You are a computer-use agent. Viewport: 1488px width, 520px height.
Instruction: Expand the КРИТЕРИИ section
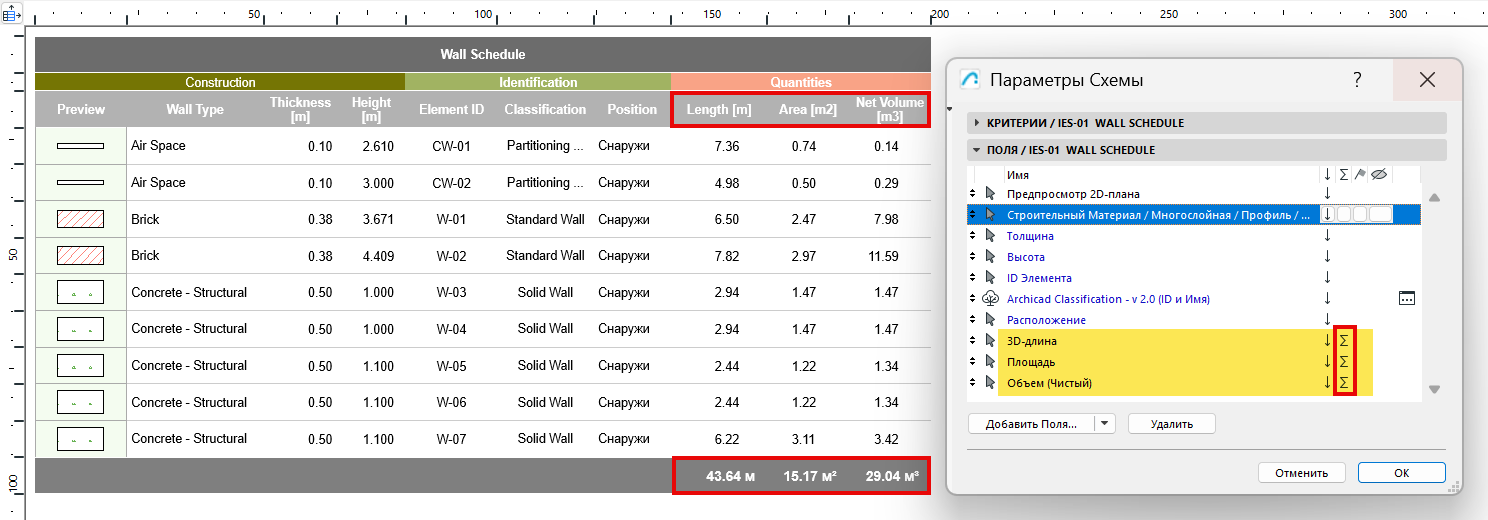coord(977,123)
